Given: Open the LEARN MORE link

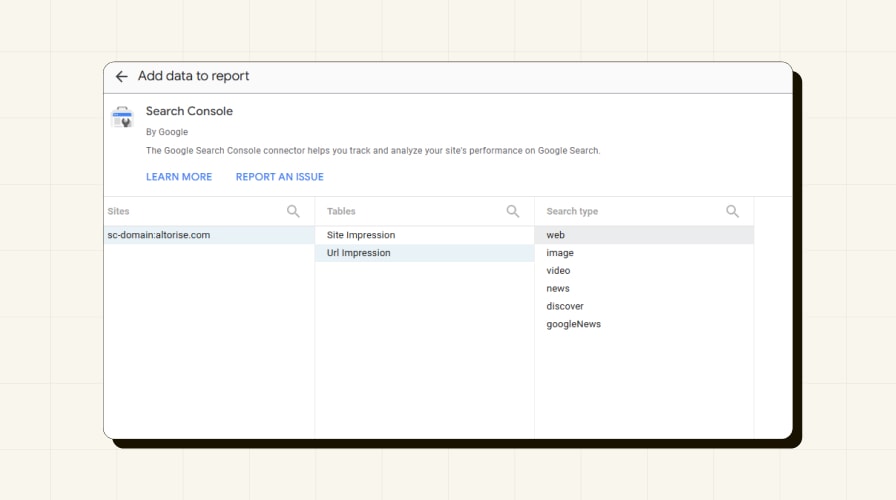Looking at the screenshot, I should [x=179, y=177].
